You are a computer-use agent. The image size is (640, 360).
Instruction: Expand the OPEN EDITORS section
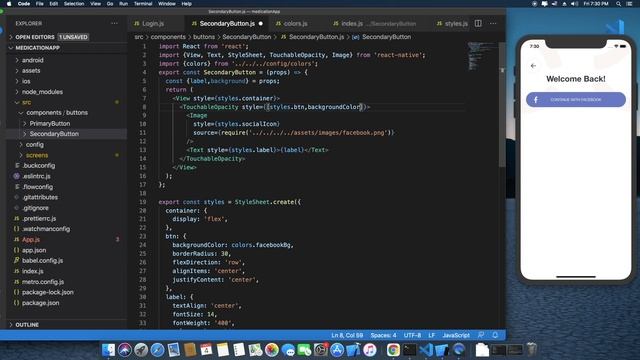click(35, 37)
